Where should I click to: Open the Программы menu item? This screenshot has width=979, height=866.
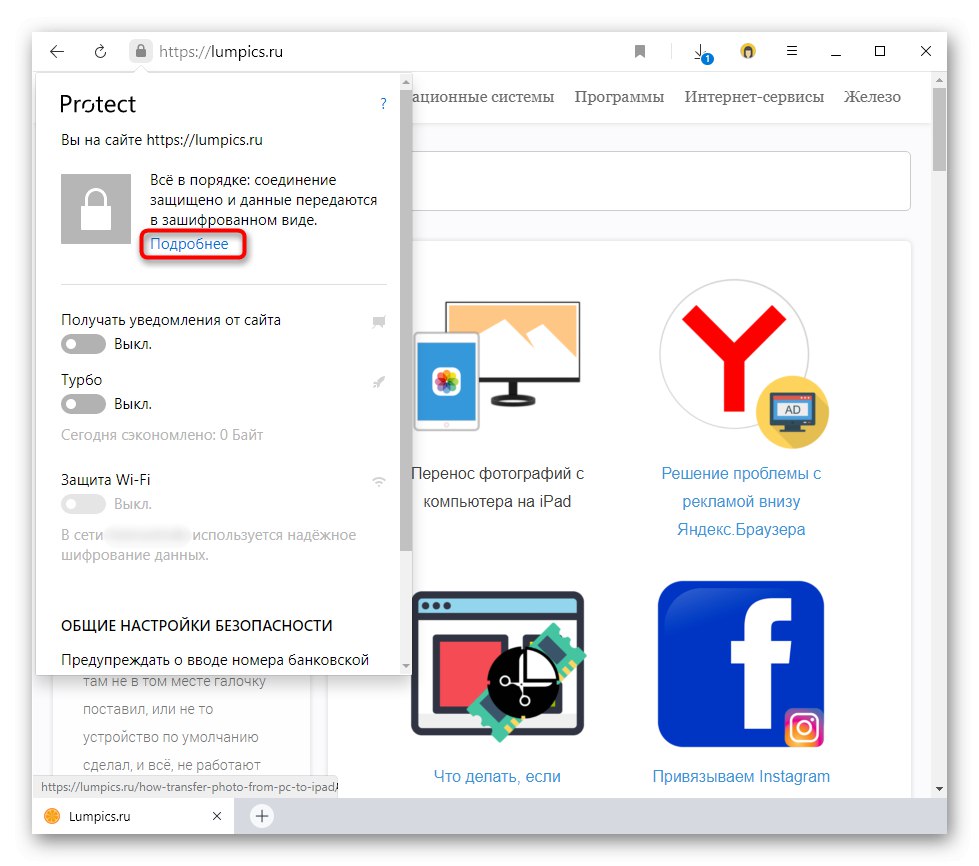coord(619,97)
